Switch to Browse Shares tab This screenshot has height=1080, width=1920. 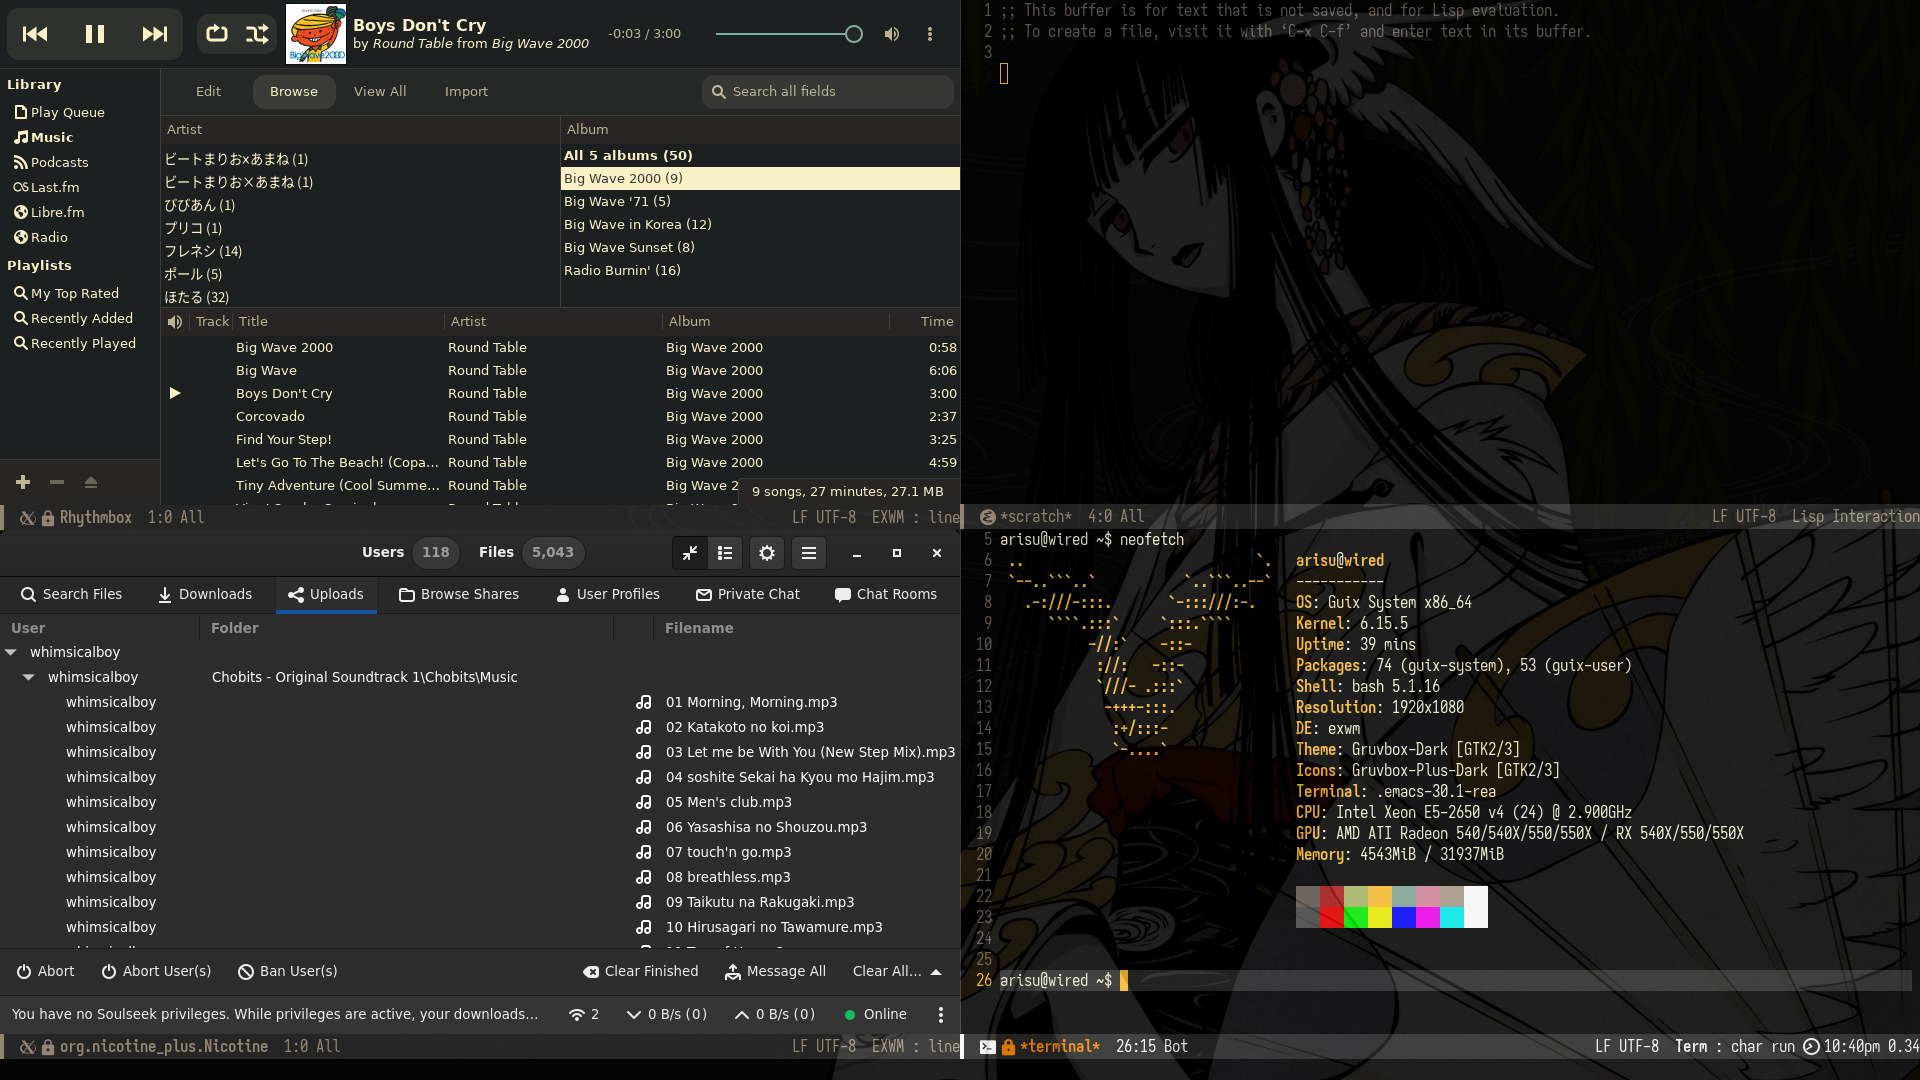(459, 594)
